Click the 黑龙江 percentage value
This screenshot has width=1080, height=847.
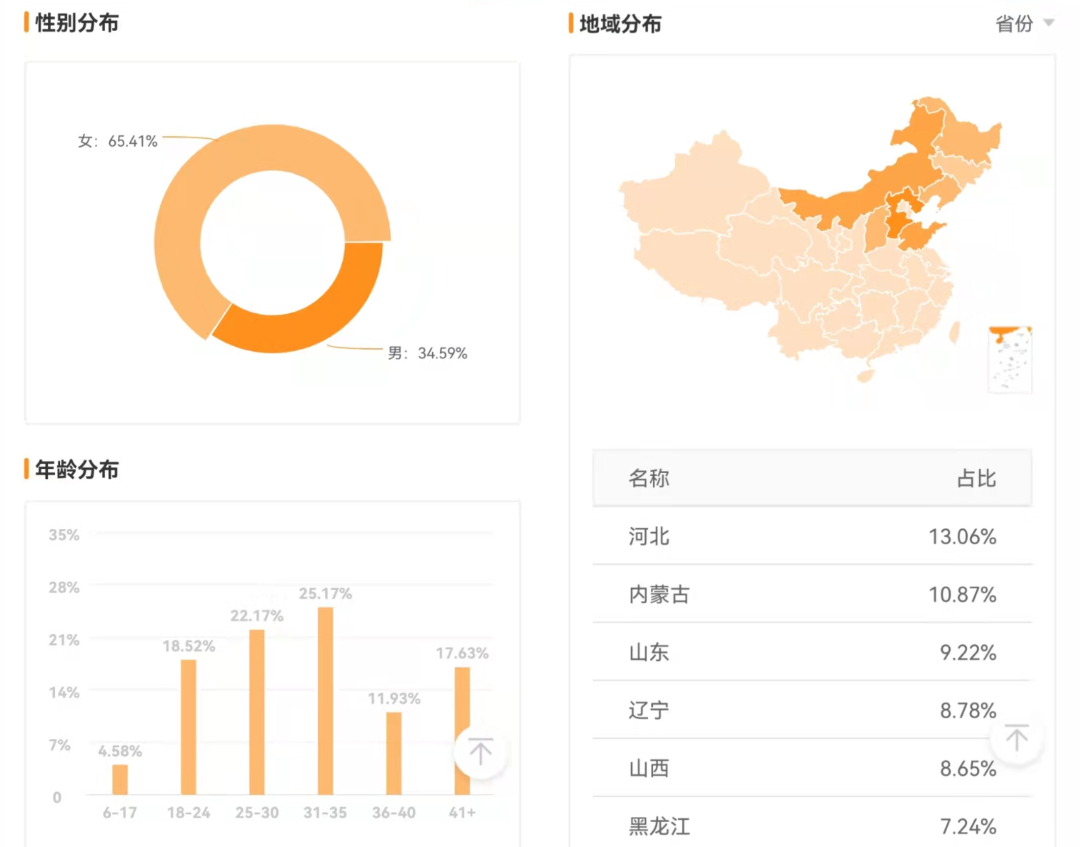(x=968, y=826)
